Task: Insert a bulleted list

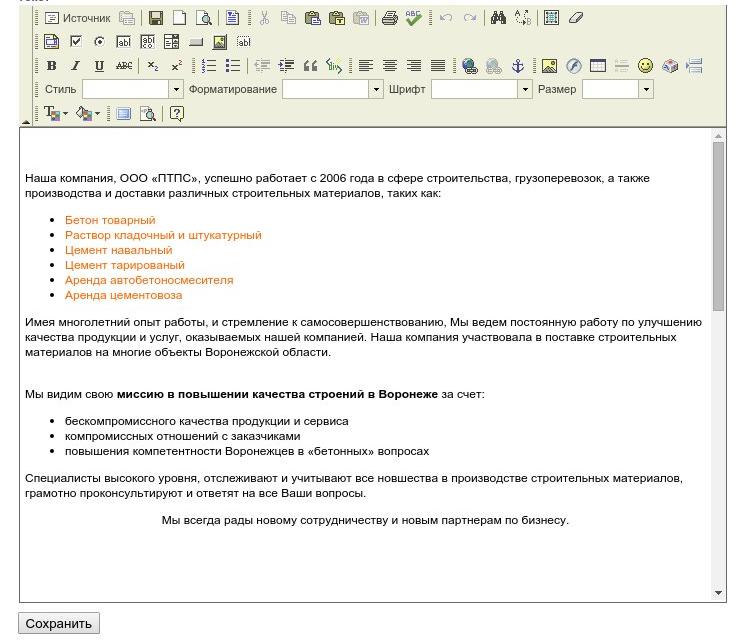Action: [233, 66]
